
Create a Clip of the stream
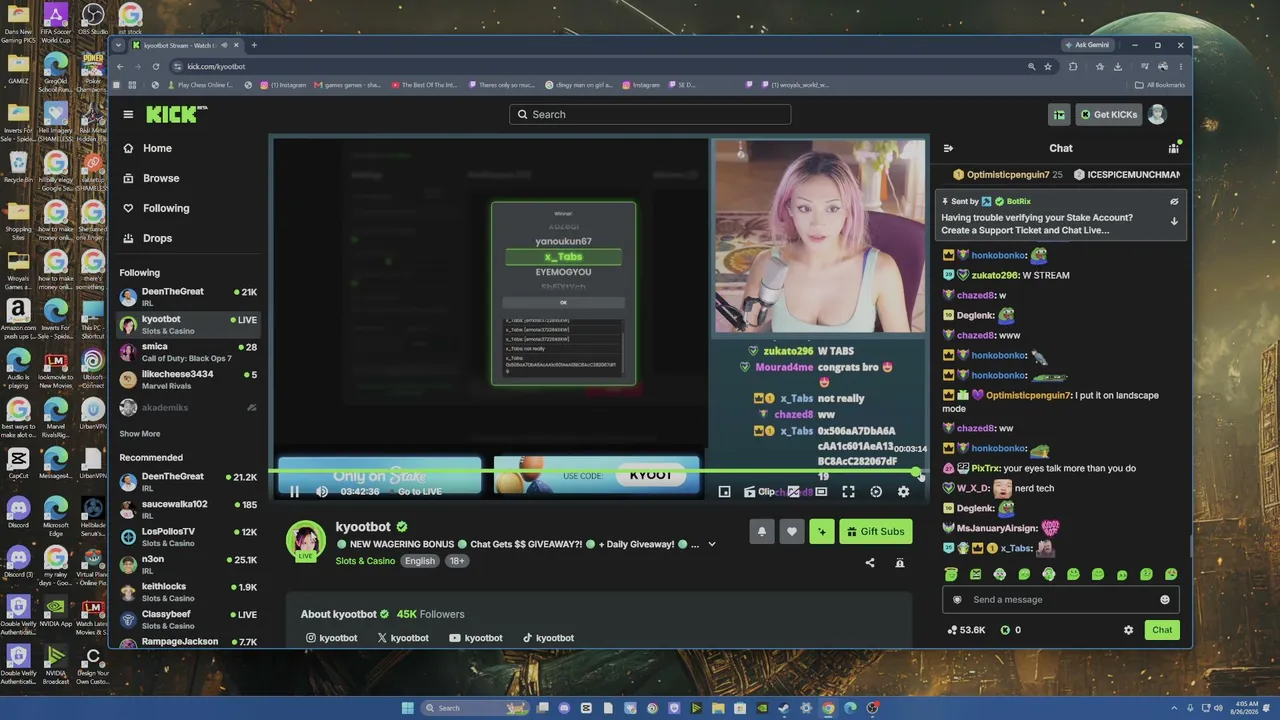761,491
